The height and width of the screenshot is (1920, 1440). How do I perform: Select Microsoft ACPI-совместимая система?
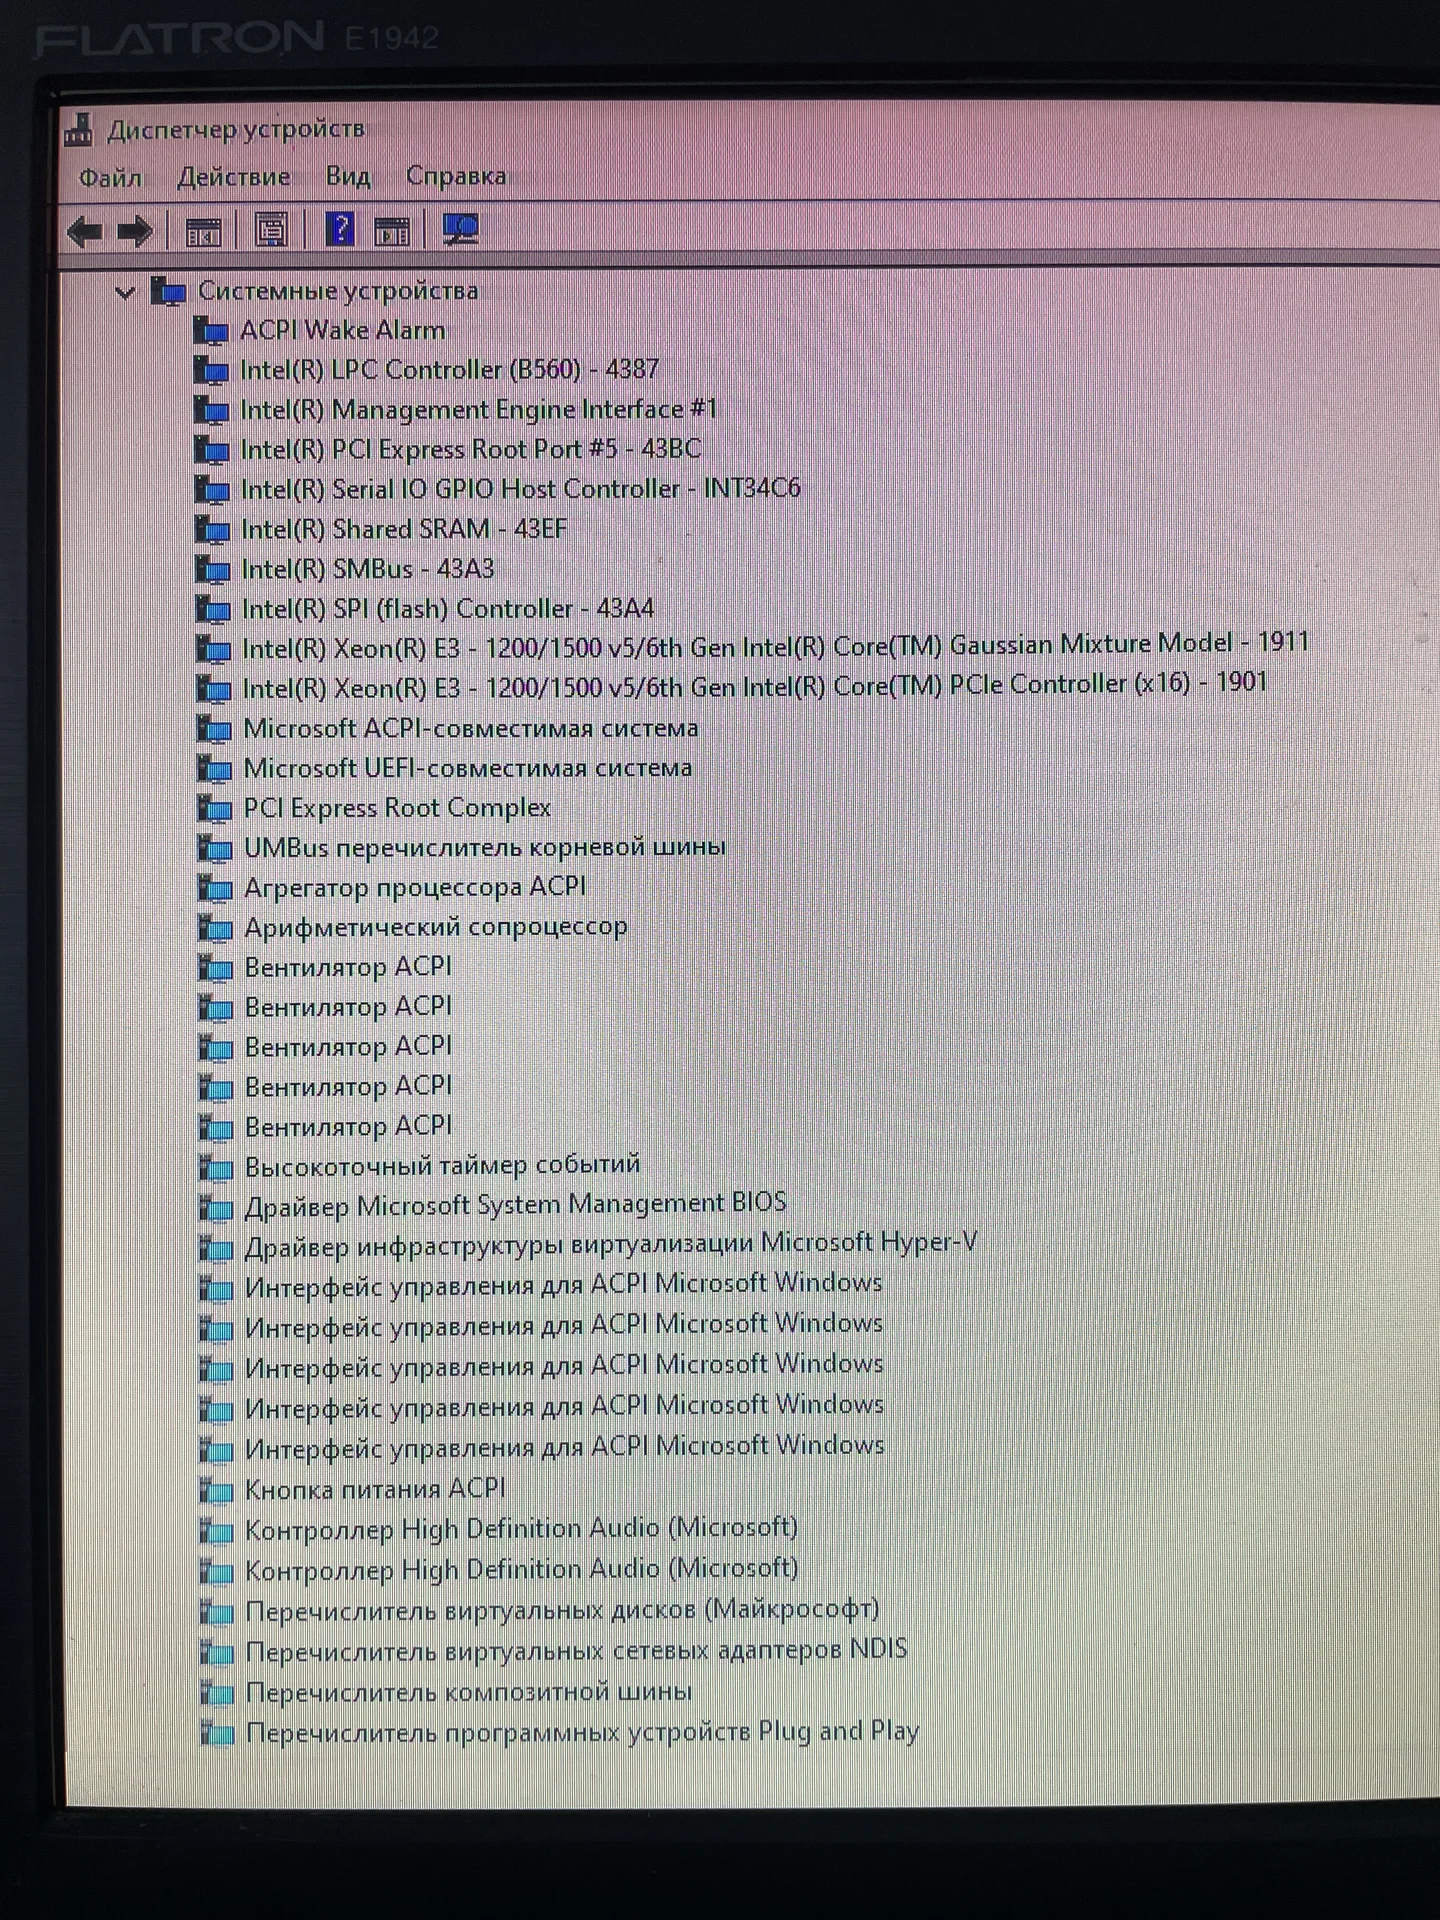tap(471, 728)
